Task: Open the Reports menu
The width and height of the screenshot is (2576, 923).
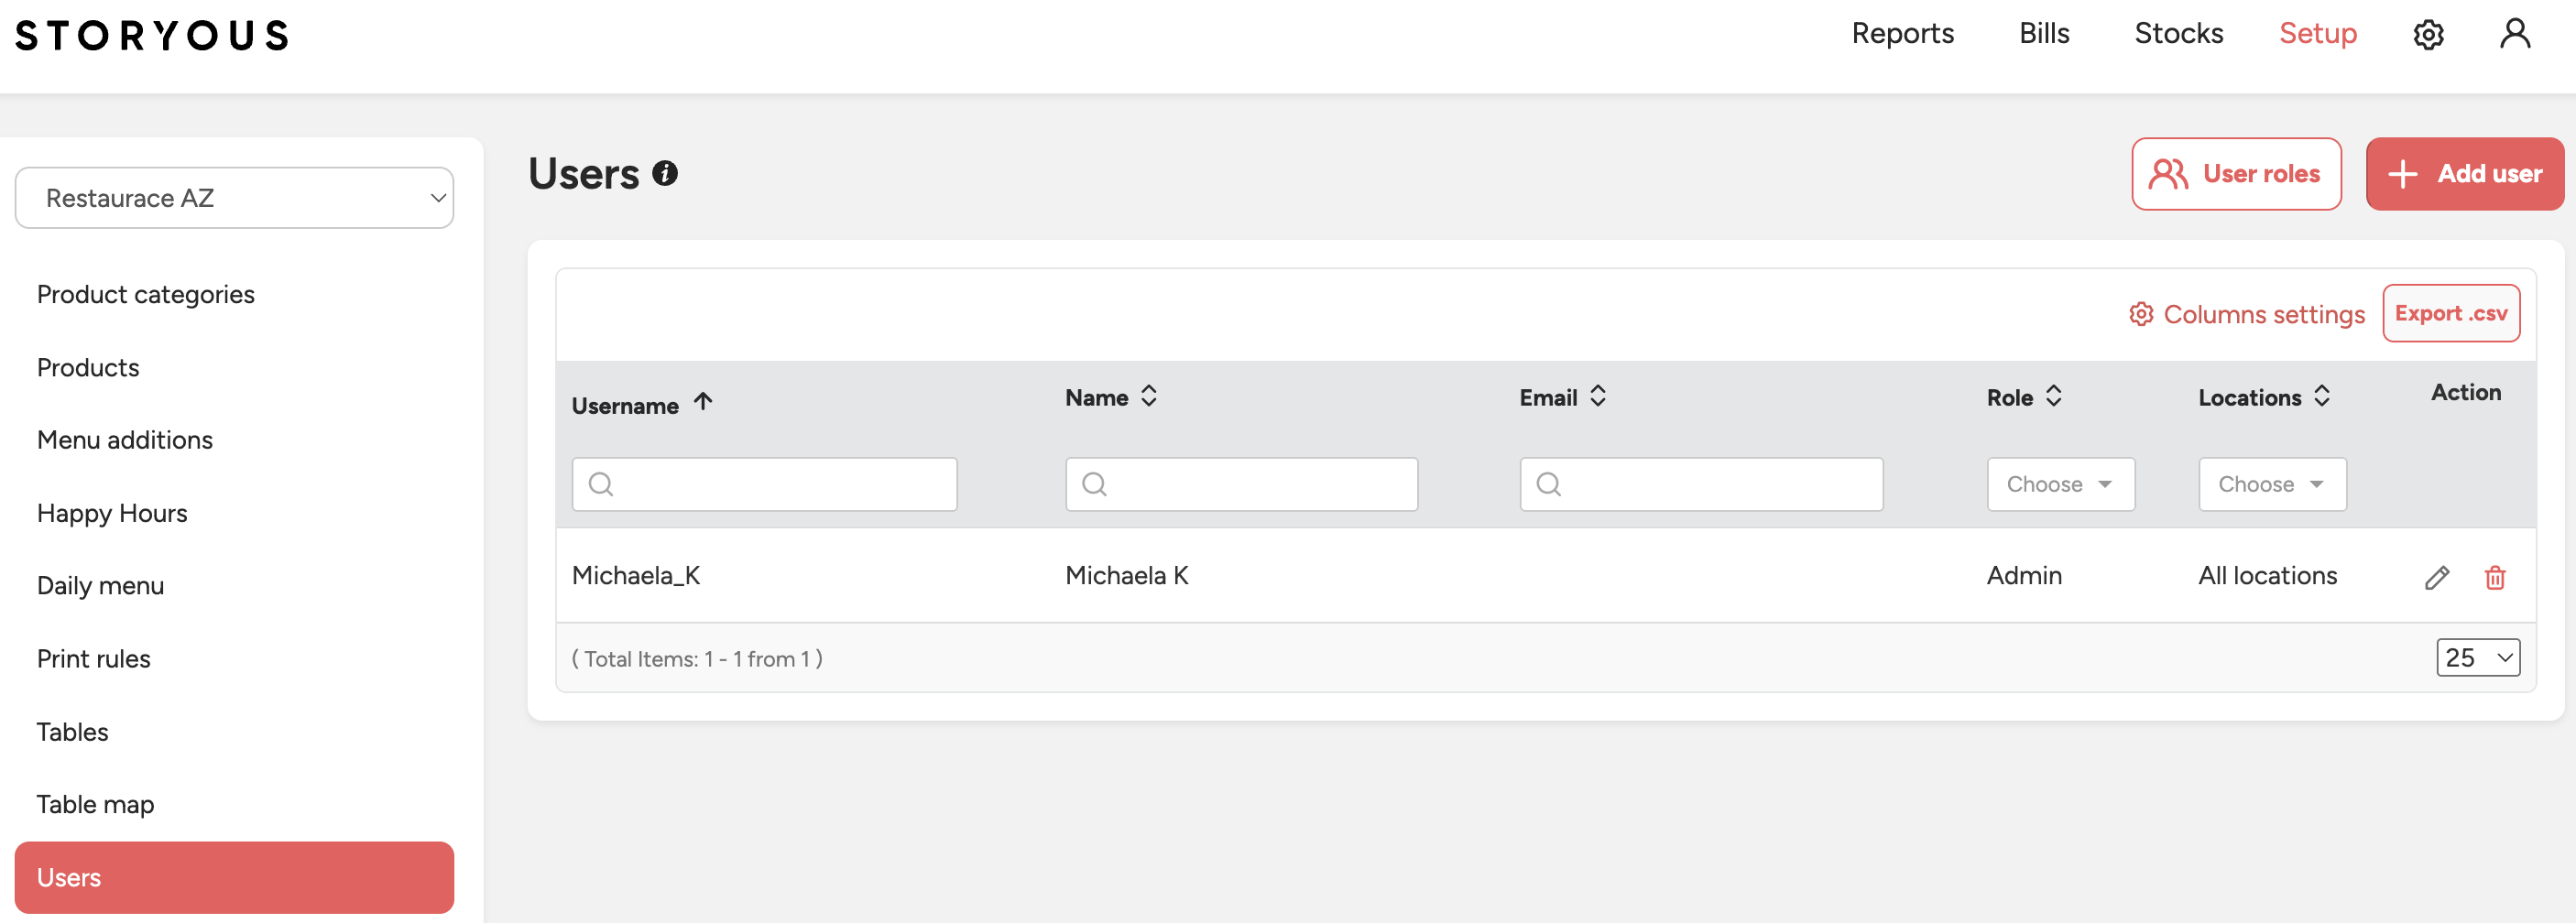Action: pos(1902,34)
